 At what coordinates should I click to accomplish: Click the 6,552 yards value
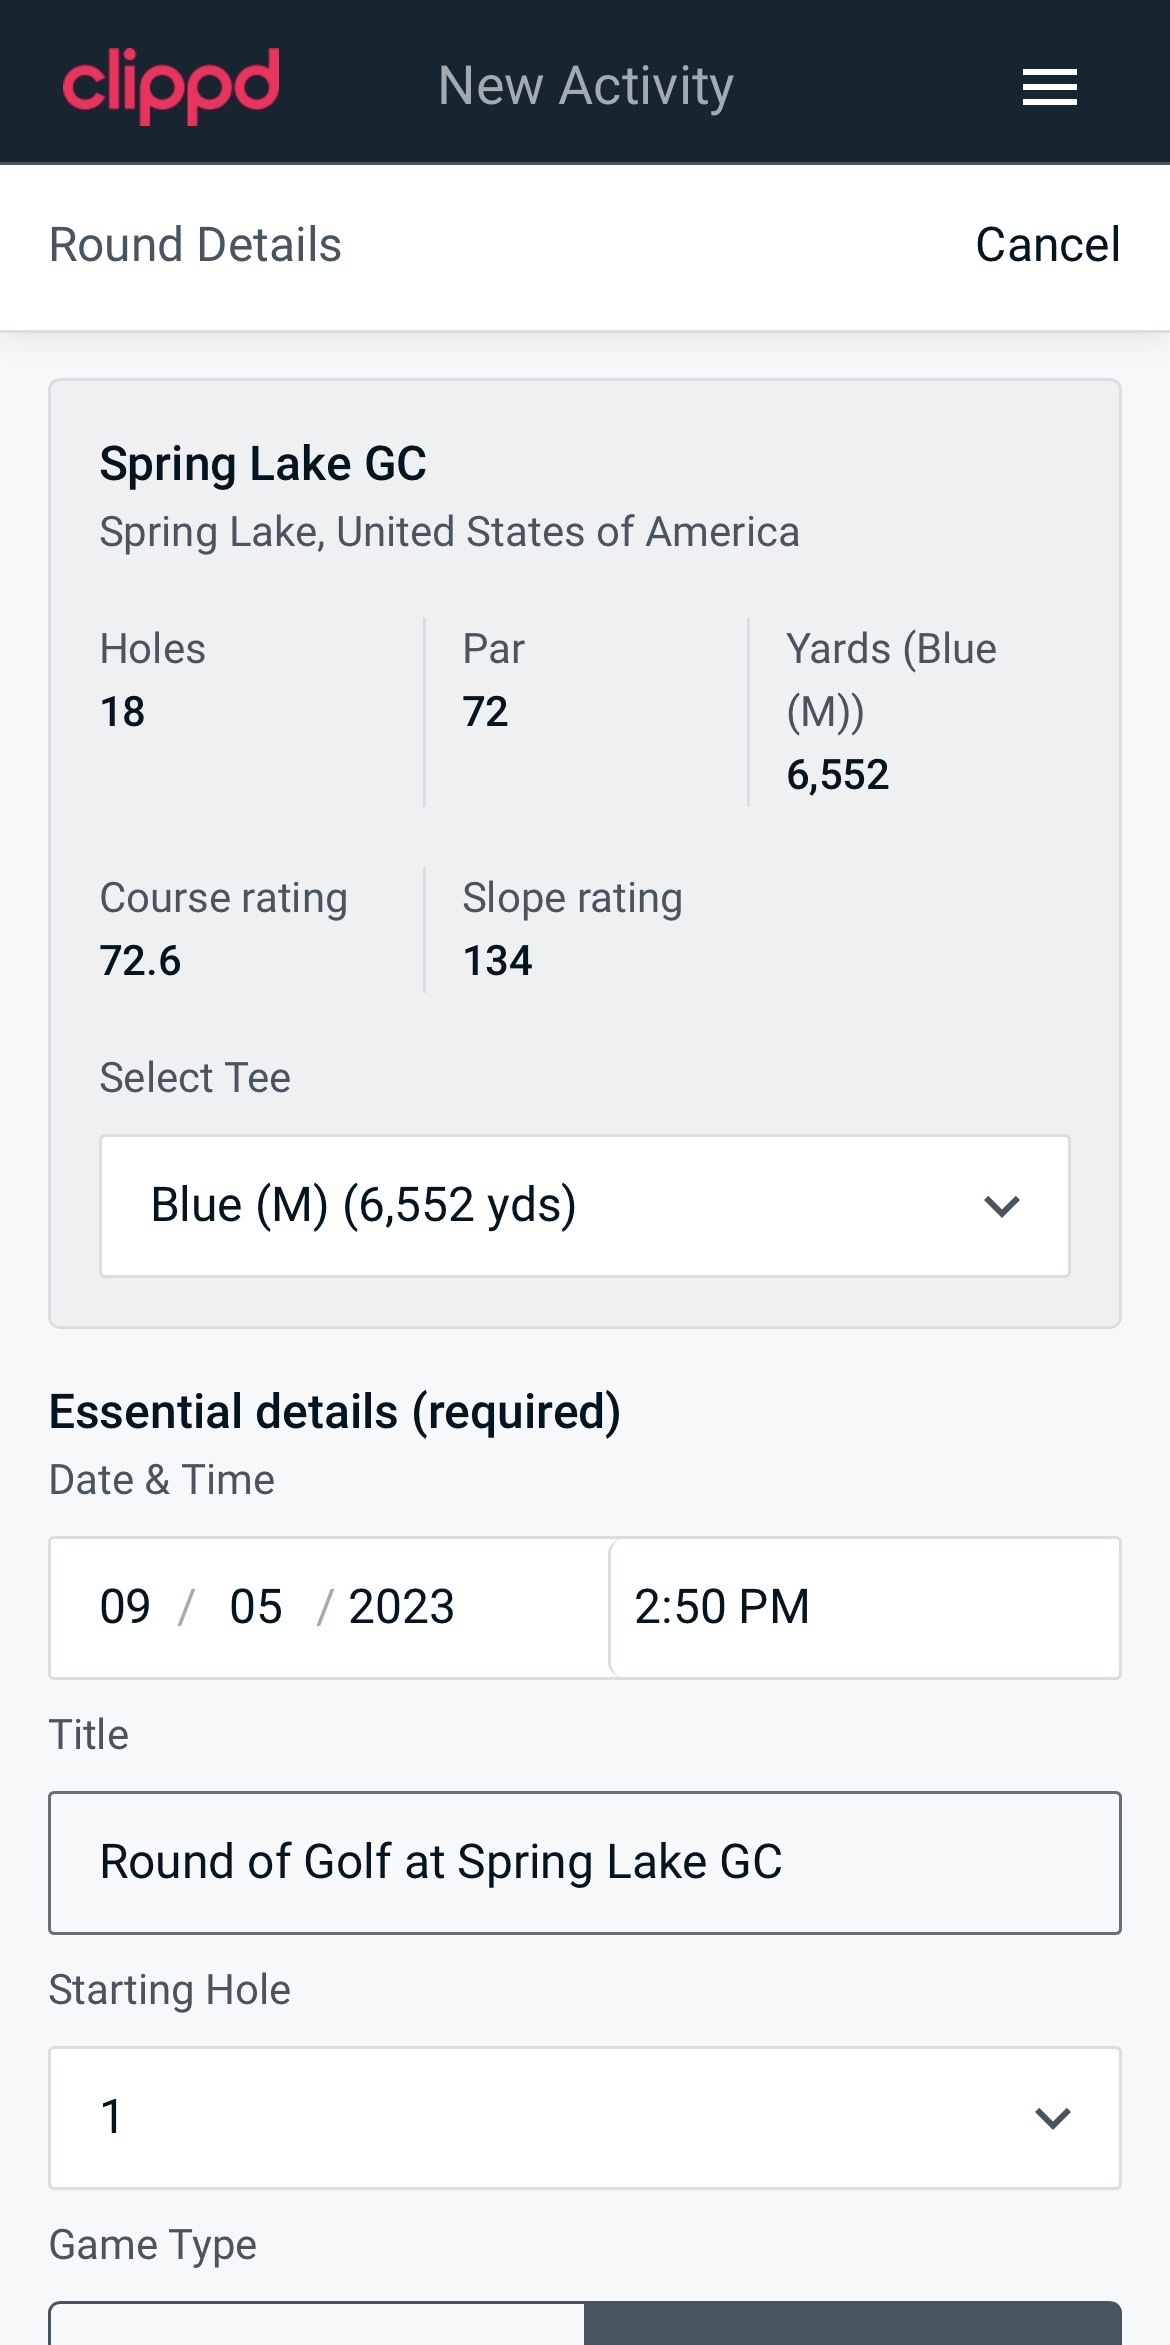click(x=838, y=775)
